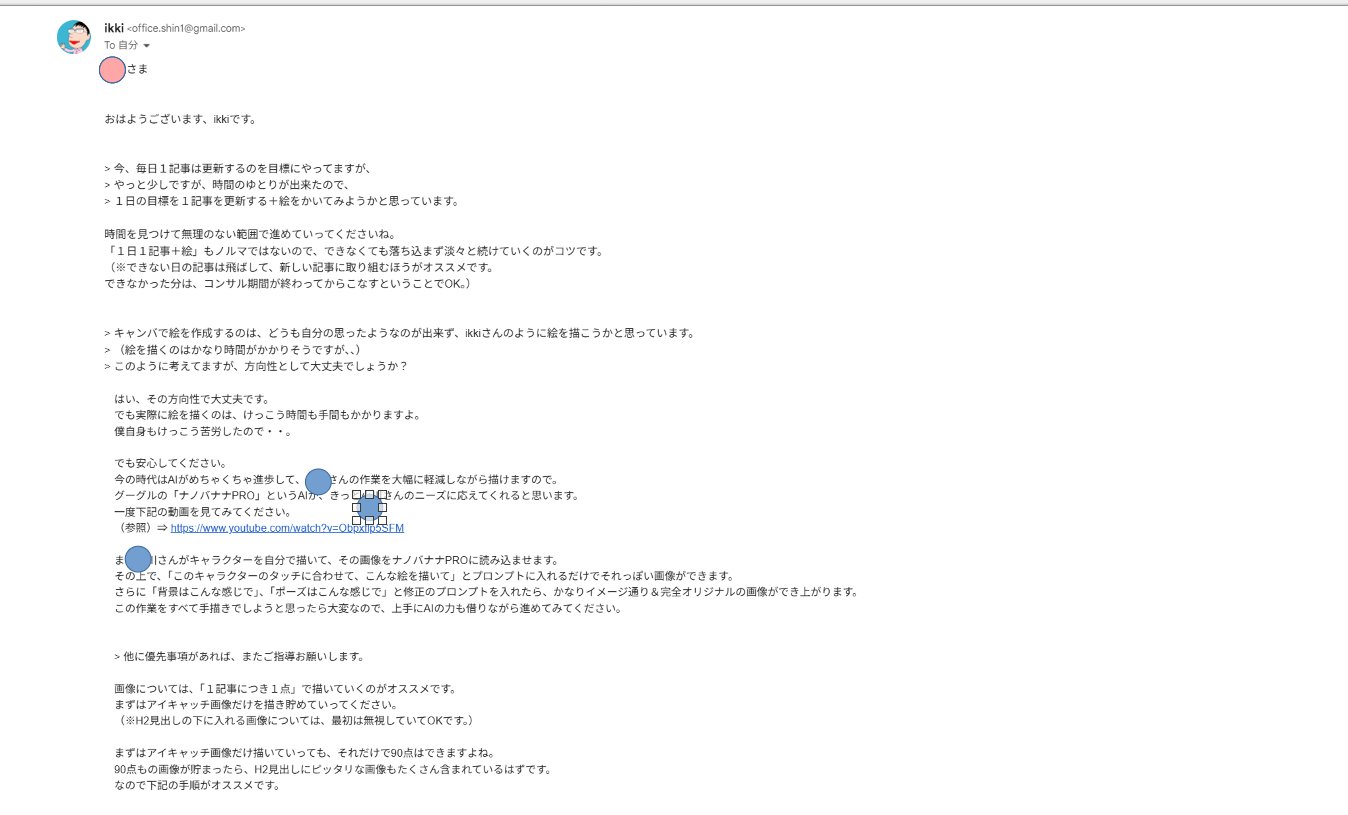Click the greeting line おはようございます、ikkiです。
Screen dimensions: 1348x815
(181, 119)
